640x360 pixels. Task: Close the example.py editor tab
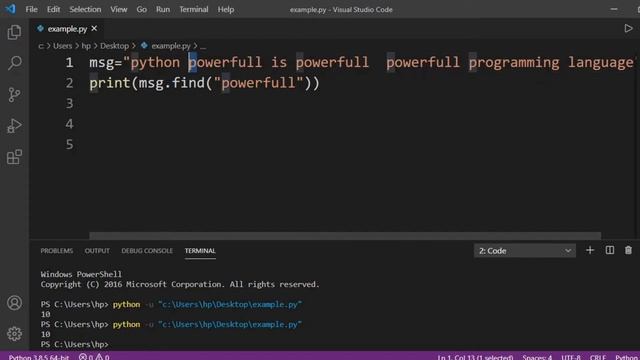pyautogui.click(x=94, y=29)
